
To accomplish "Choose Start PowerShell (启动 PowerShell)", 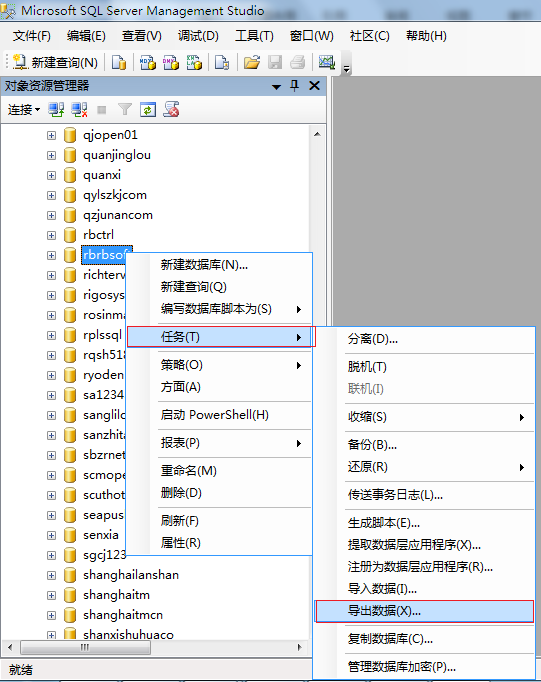I will 219,415.
